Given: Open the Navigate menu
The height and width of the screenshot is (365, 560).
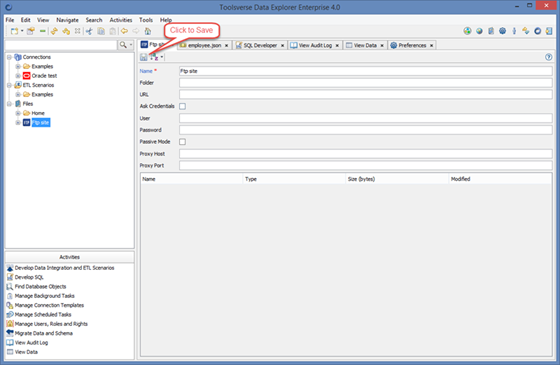Looking at the screenshot, I should point(68,20).
